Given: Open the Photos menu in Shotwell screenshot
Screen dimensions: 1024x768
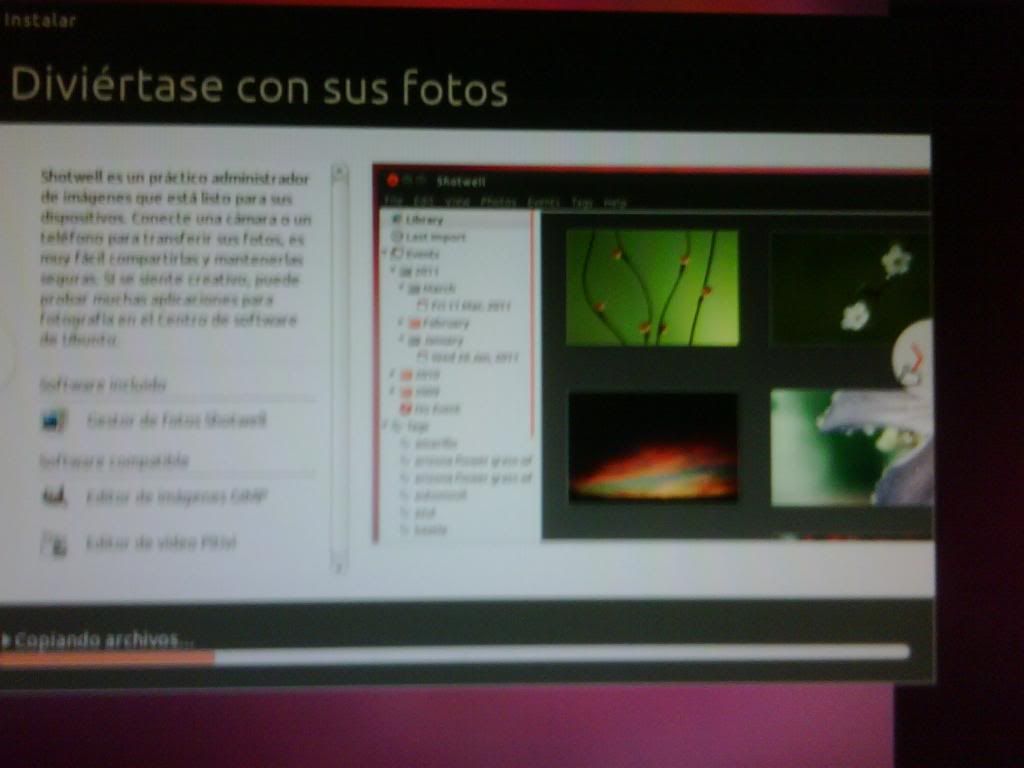Looking at the screenshot, I should (498, 202).
